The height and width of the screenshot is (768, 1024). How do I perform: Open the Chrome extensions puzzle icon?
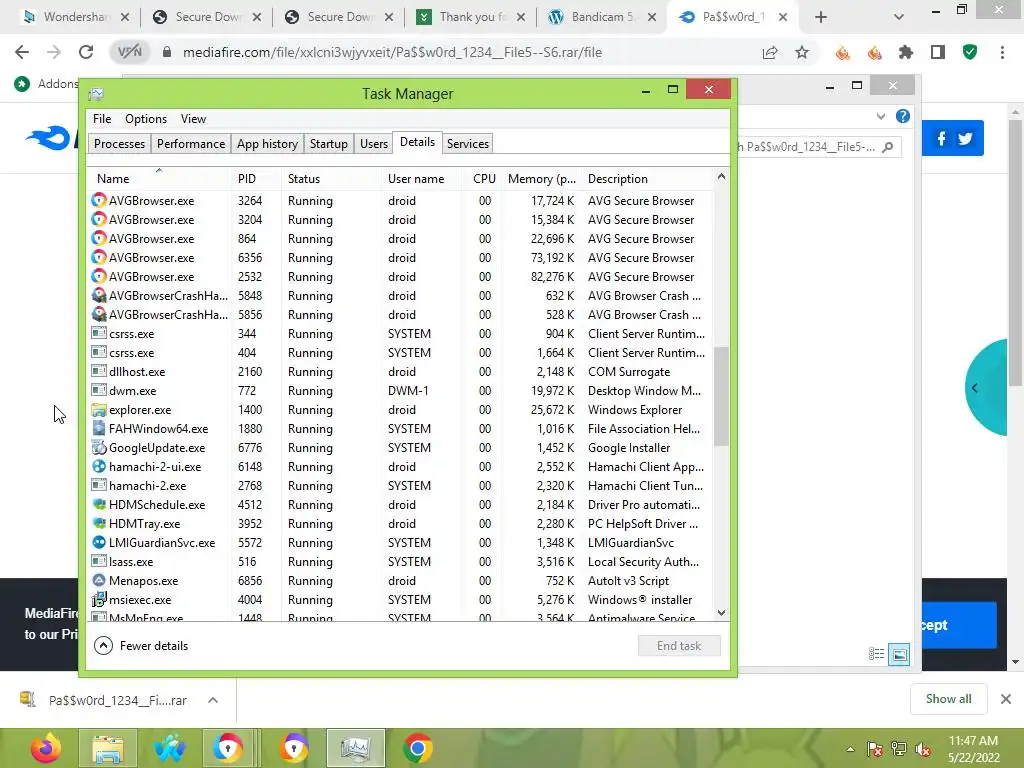coord(906,52)
